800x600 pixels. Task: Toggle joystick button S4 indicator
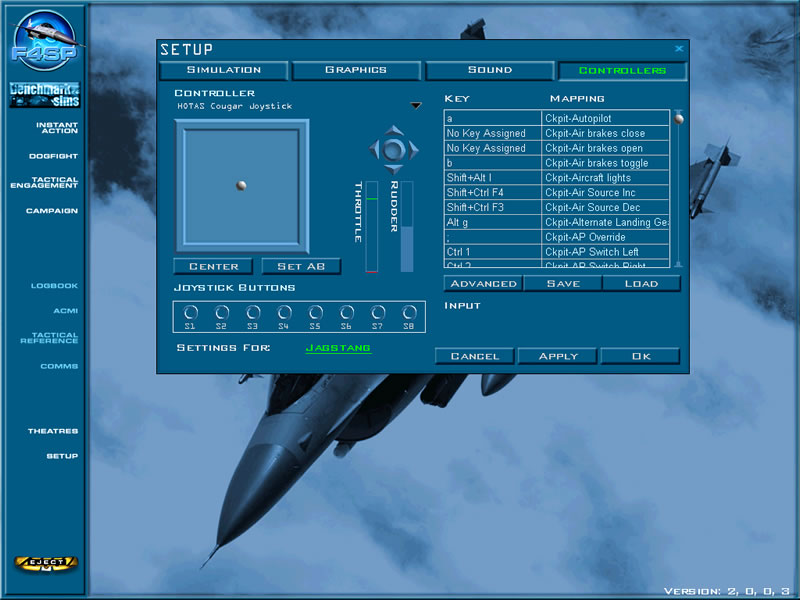(x=284, y=313)
